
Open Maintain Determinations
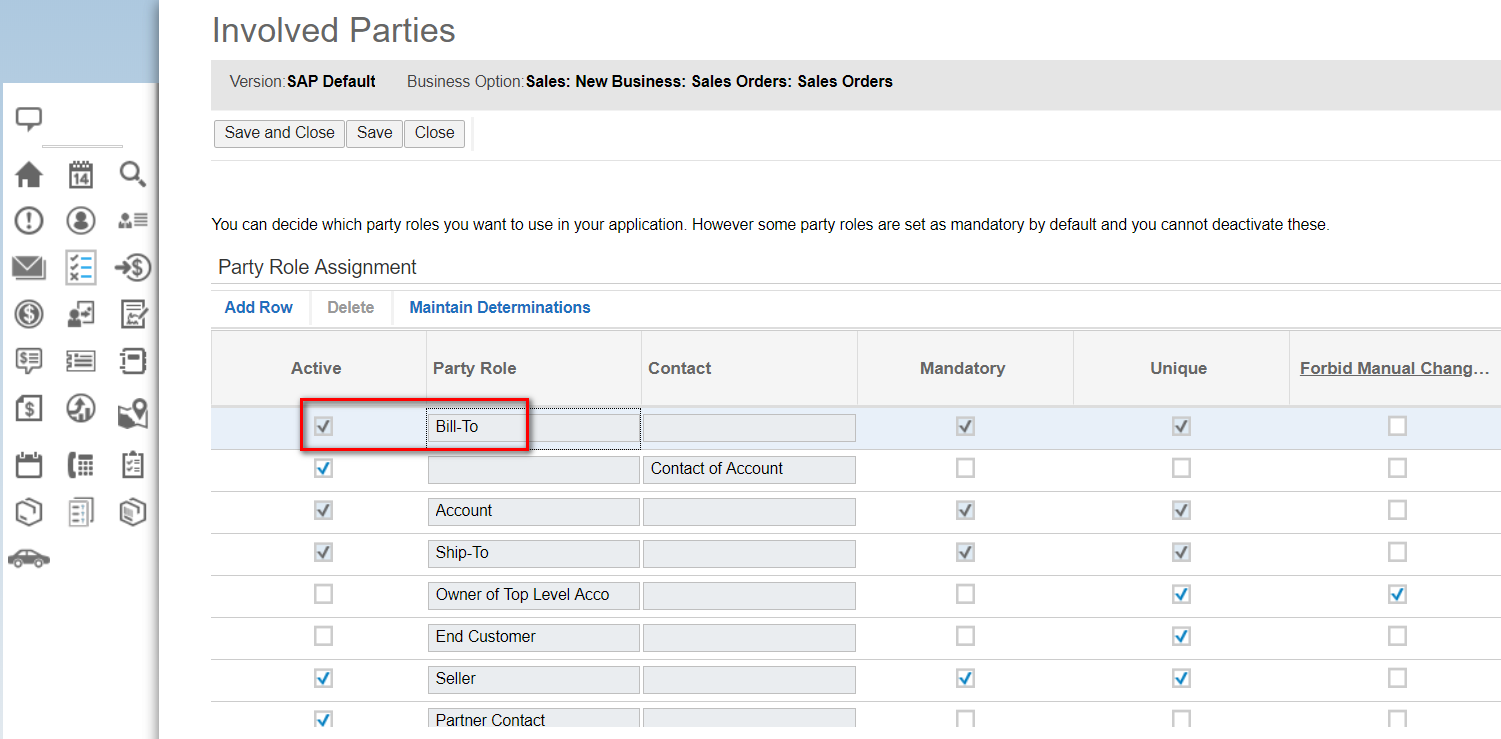click(500, 307)
